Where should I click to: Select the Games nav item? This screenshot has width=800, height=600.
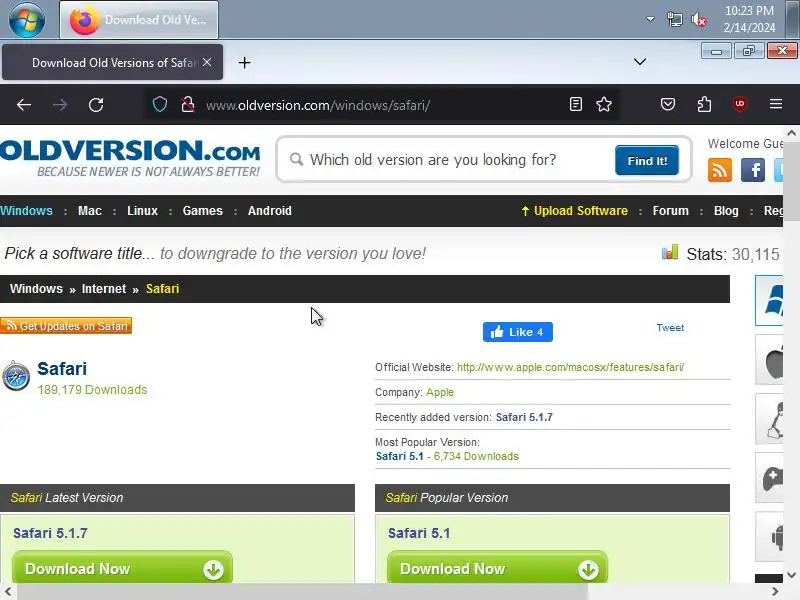coord(203,211)
